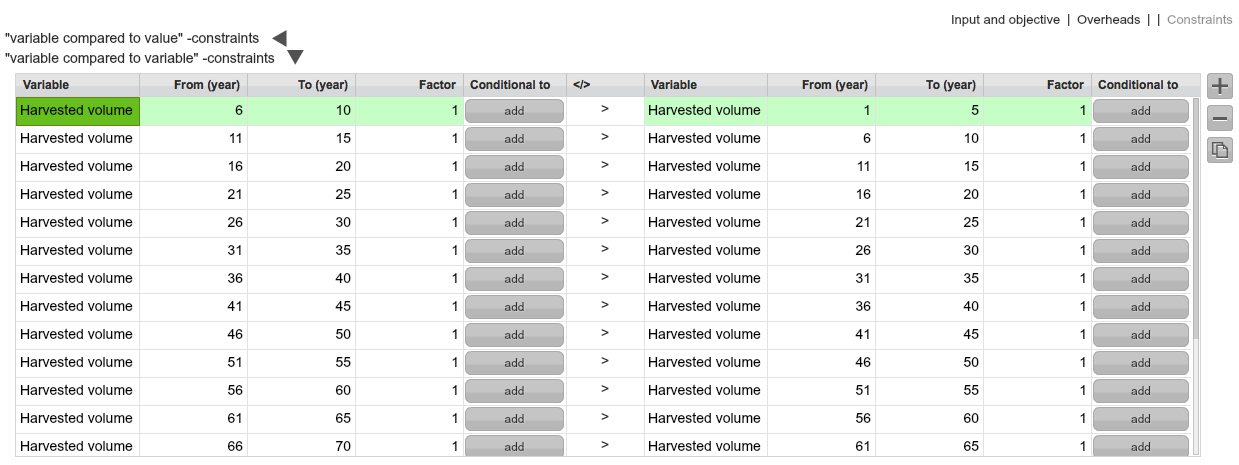Select left Harvested volume in row From 61
Screen dimensions: 1239x465
click(x=78, y=419)
